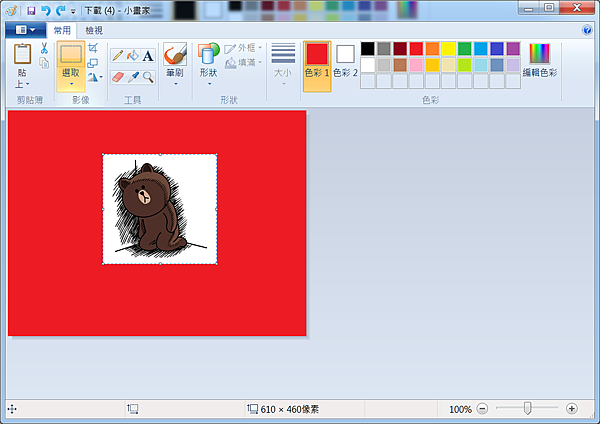Click the Redo arrow in title bar
Viewport: 600px width, 424px height.
pos(60,11)
